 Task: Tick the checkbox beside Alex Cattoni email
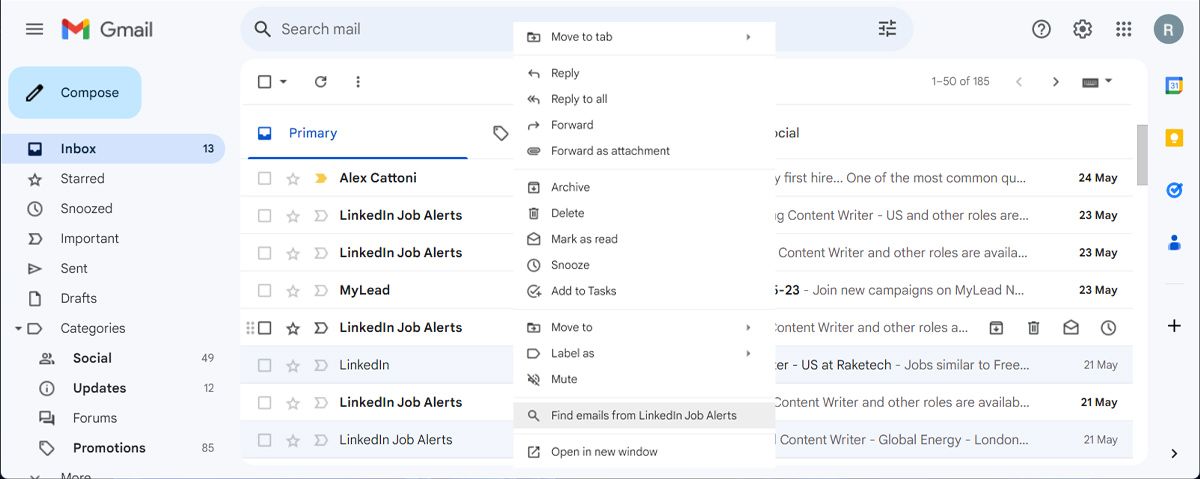pos(265,178)
